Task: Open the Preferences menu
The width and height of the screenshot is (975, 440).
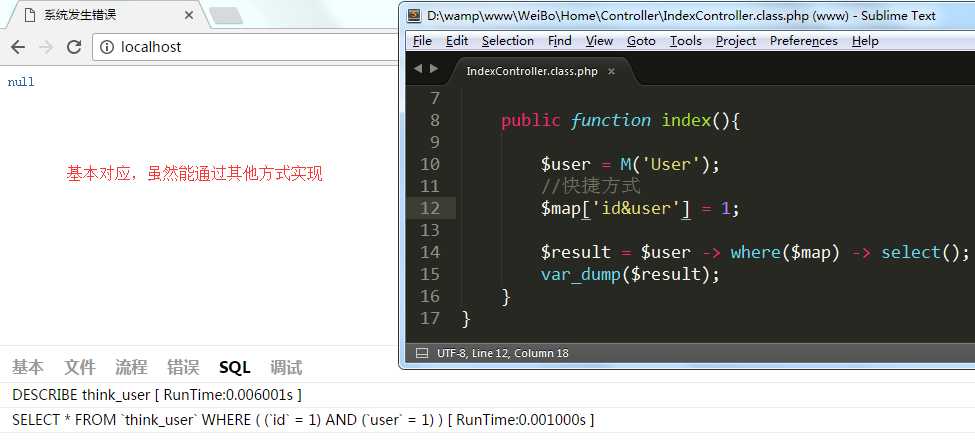Action: point(803,41)
